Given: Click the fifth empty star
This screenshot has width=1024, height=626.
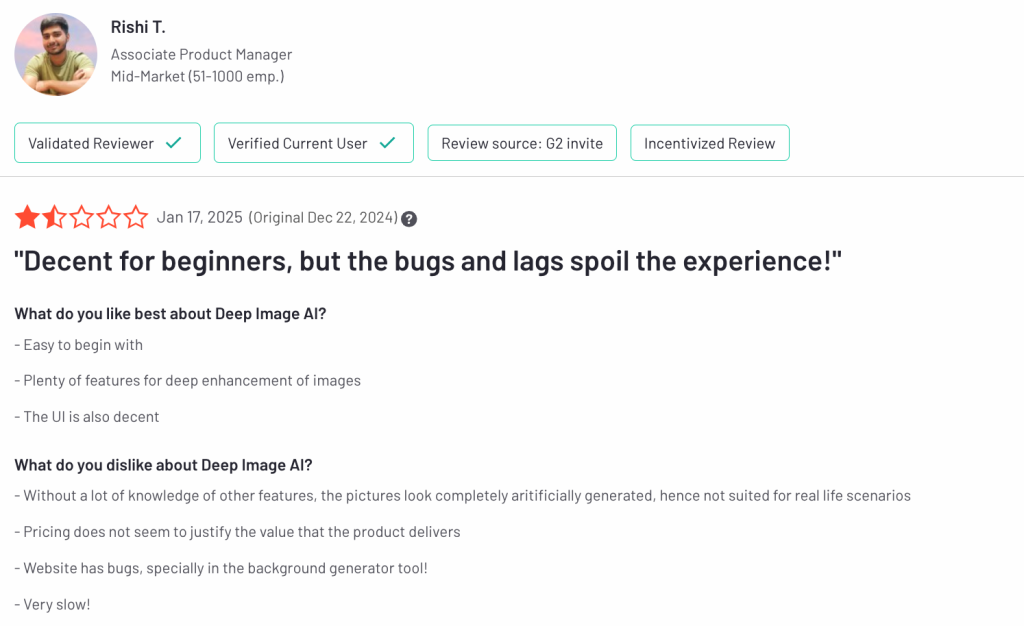Looking at the screenshot, I should click(x=135, y=217).
